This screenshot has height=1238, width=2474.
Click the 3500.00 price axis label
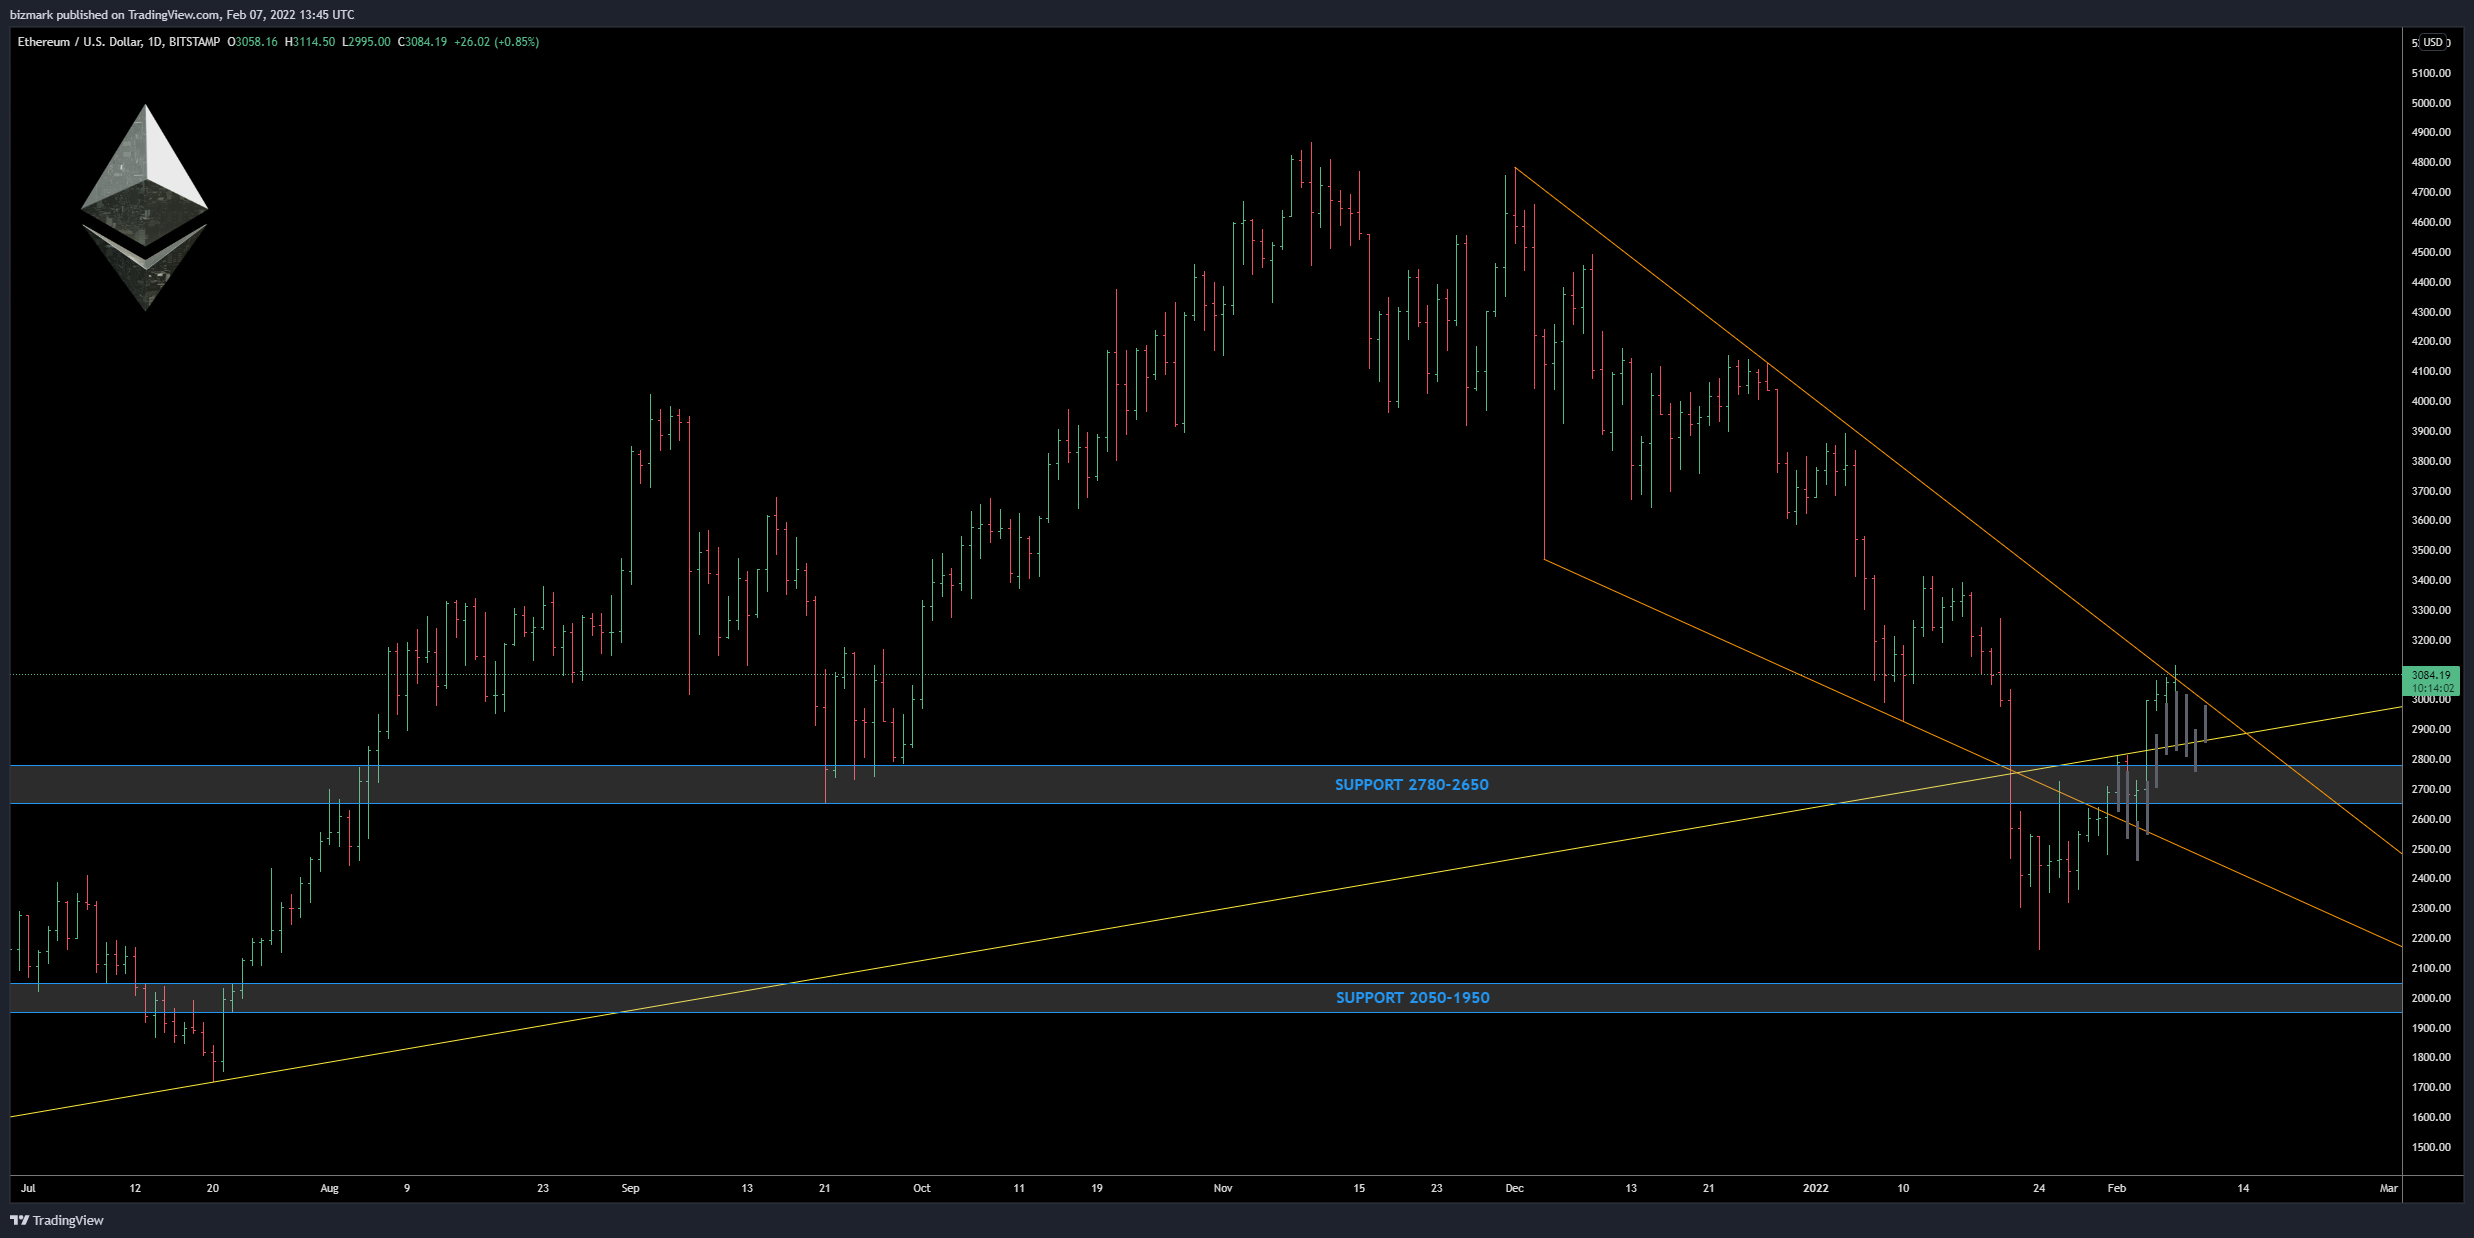[2431, 550]
